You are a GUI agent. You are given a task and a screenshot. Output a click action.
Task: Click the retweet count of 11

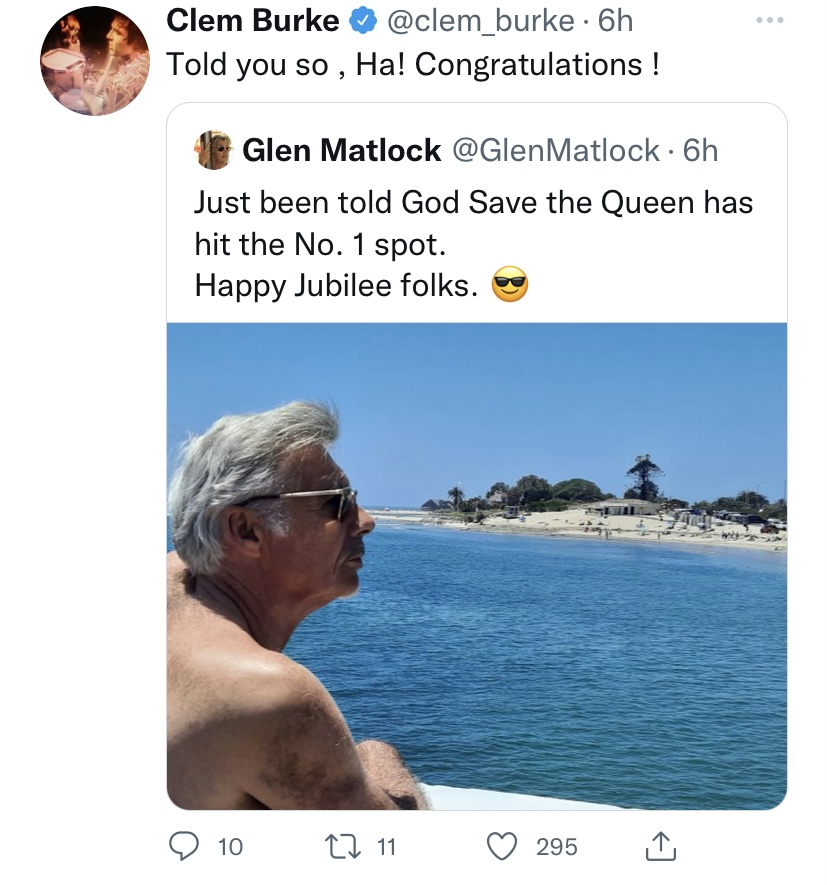pyautogui.click(x=386, y=846)
